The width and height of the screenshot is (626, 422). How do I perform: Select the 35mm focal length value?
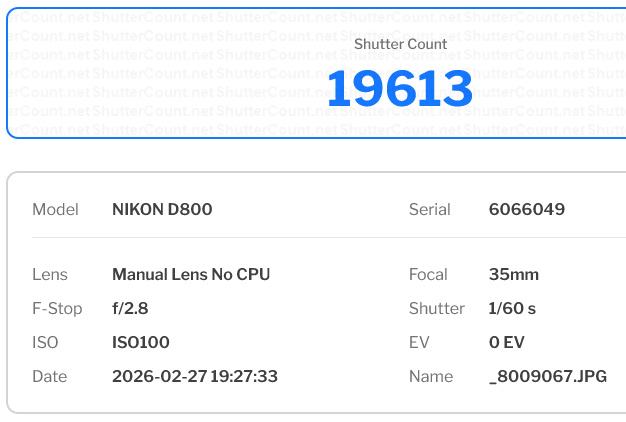point(512,275)
